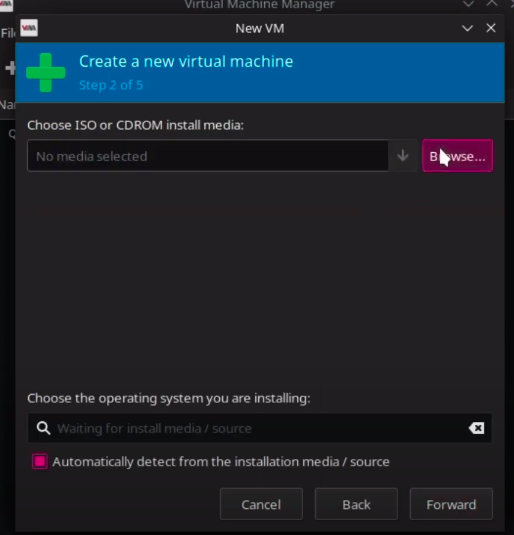
Task: Cancel the new virtual machine wizard
Action: click(x=261, y=504)
